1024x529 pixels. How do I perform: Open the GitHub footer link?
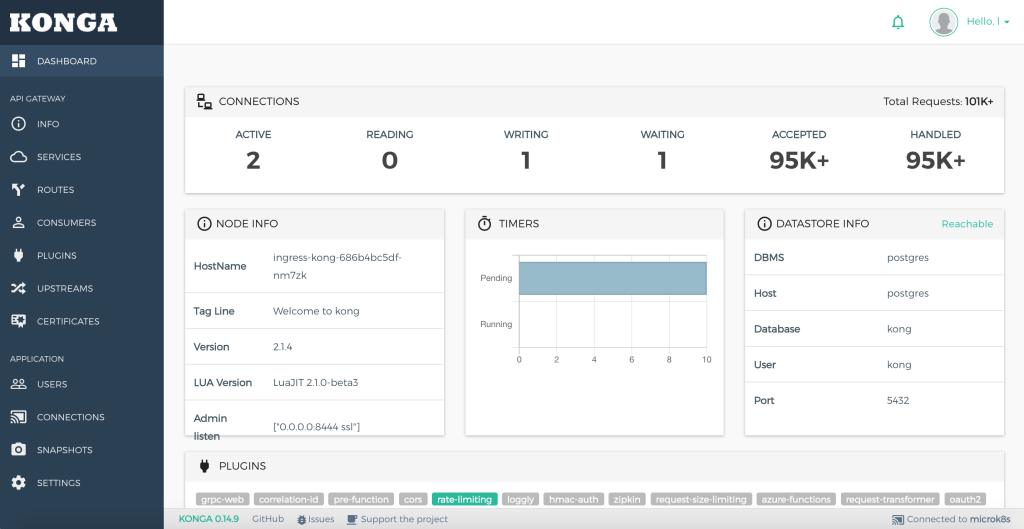(x=268, y=519)
